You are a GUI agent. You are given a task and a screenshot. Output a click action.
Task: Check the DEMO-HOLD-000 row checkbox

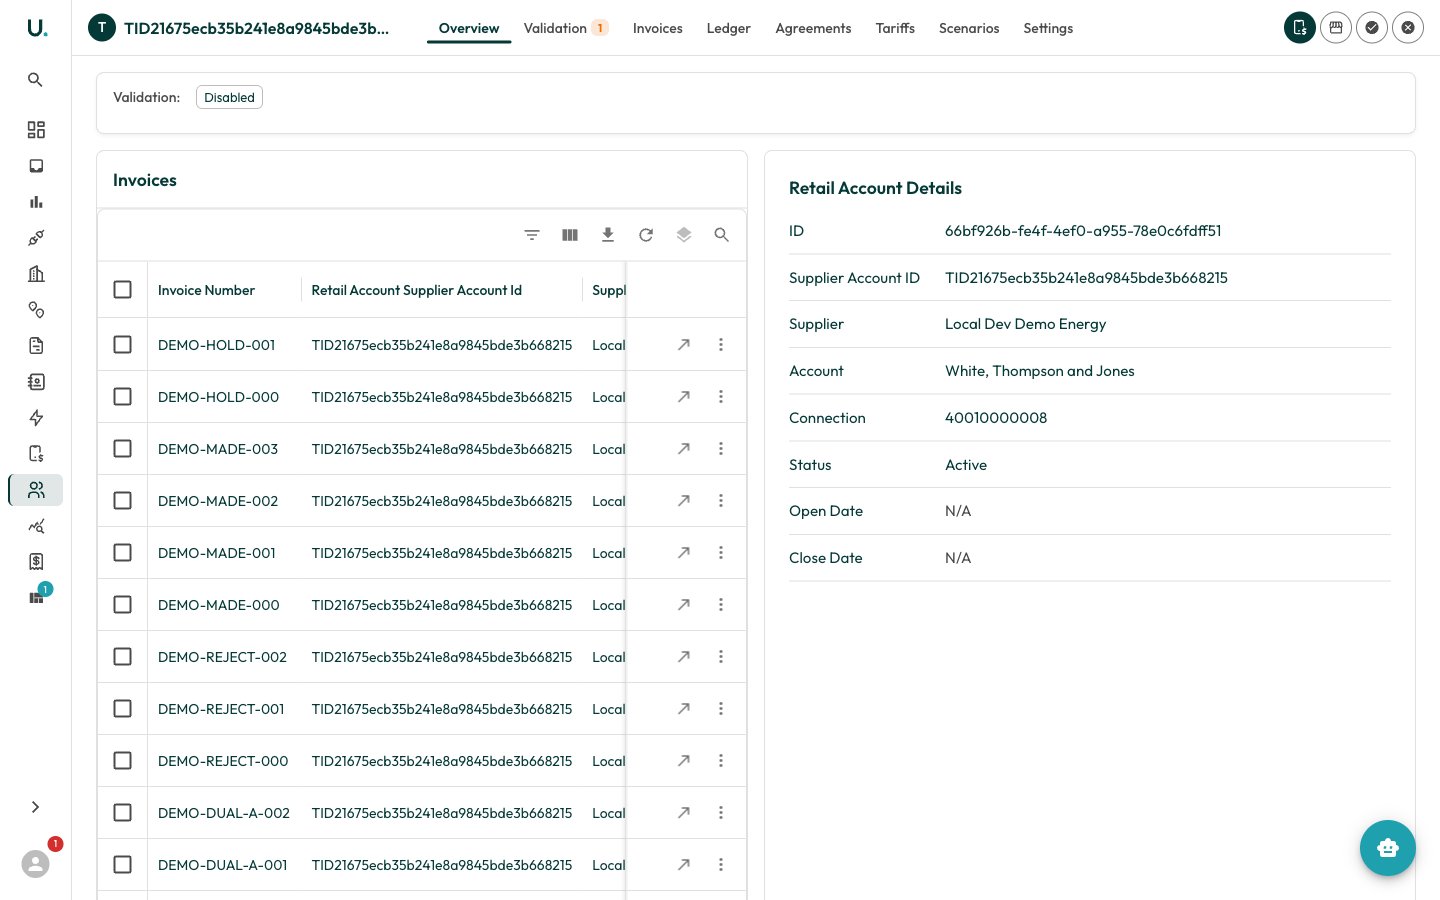point(123,397)
